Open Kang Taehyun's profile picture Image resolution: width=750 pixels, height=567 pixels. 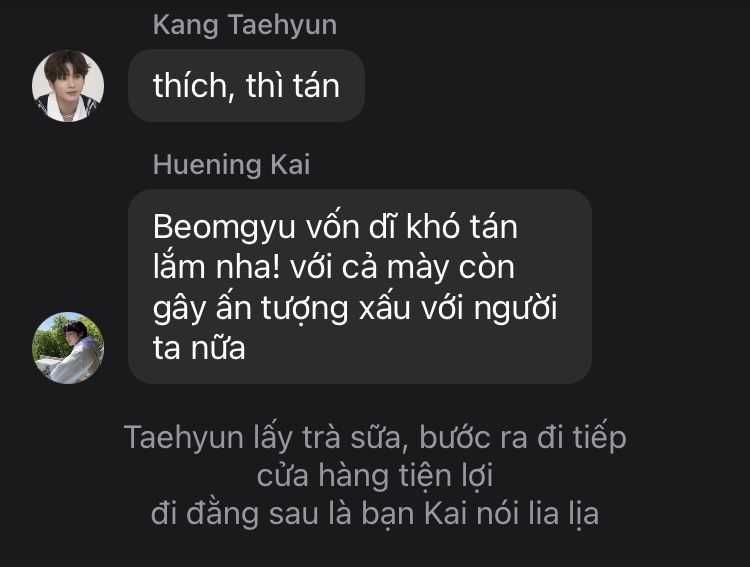click(x=68, y=86)
